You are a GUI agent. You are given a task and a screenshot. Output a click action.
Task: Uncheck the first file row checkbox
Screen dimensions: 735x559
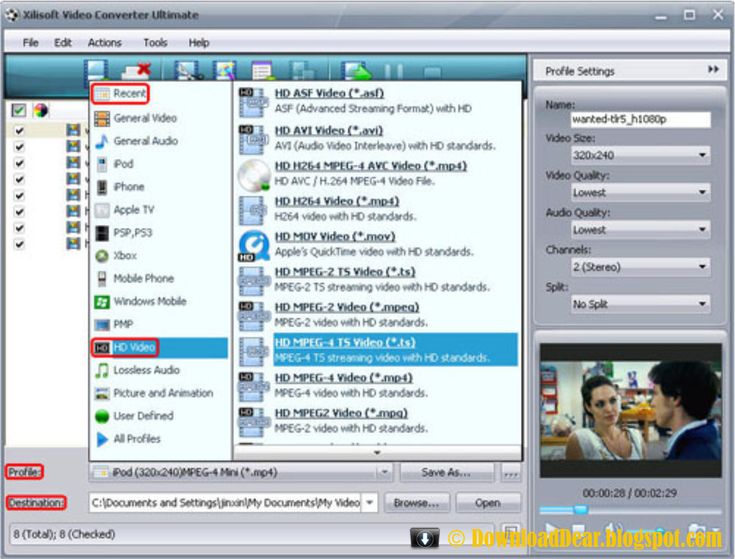(x=19, y=130)
